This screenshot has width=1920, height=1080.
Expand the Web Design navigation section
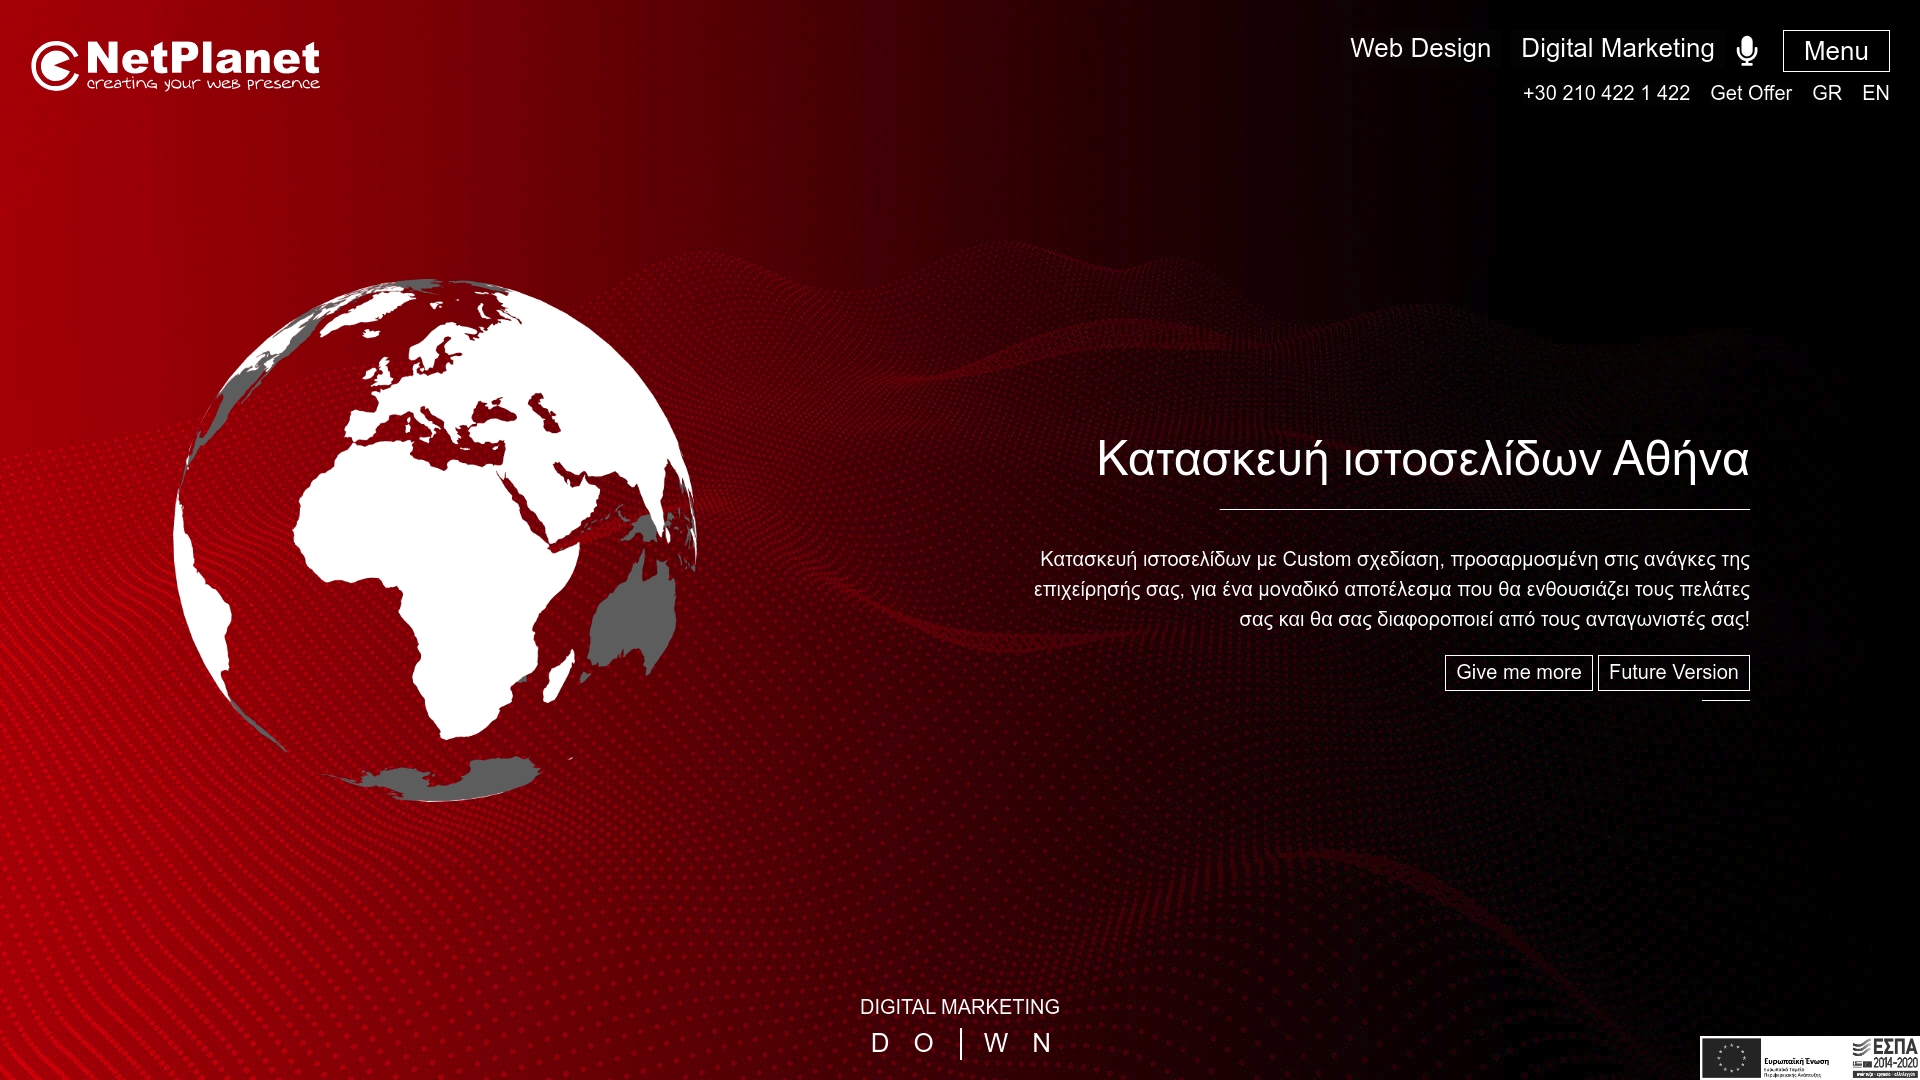pyautogui.click(x=1421, y=48)
